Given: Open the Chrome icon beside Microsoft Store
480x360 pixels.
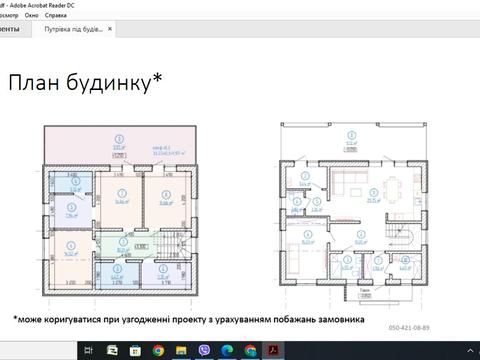Looking at the screenshot, I should pyautogui.click(x=158, y=350).
